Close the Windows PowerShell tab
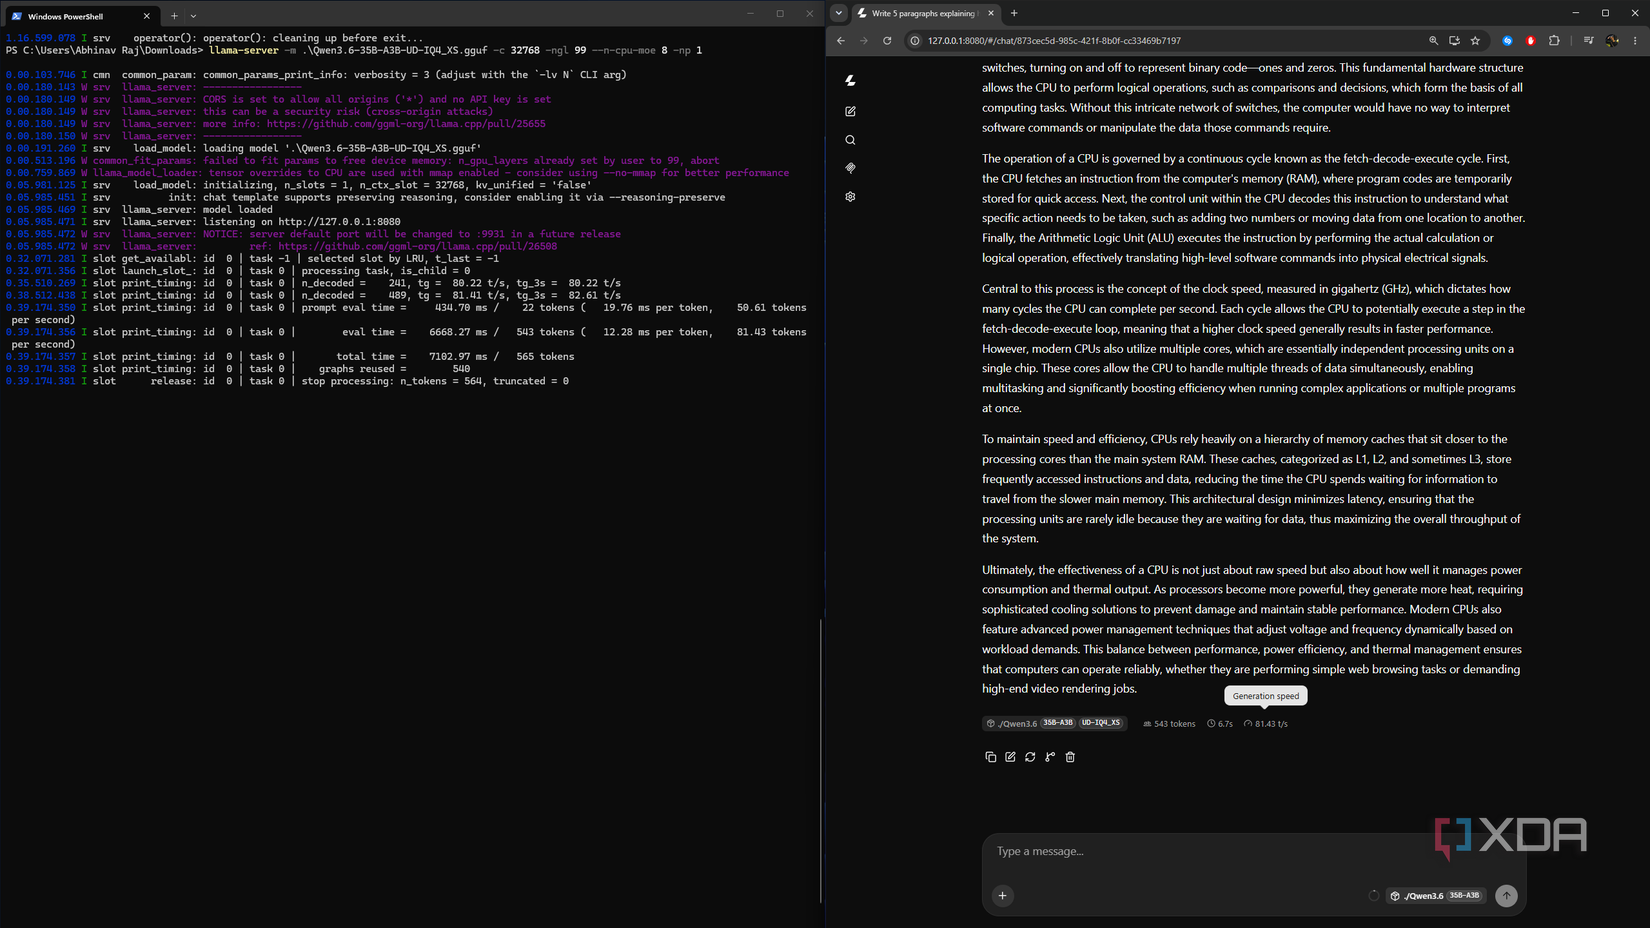 [x=146, y=16]
